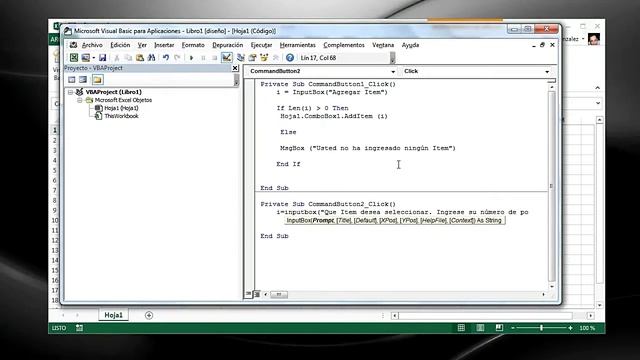Open the Ayuda menu
Screen dimensions: 640x360
click(410, 45)
